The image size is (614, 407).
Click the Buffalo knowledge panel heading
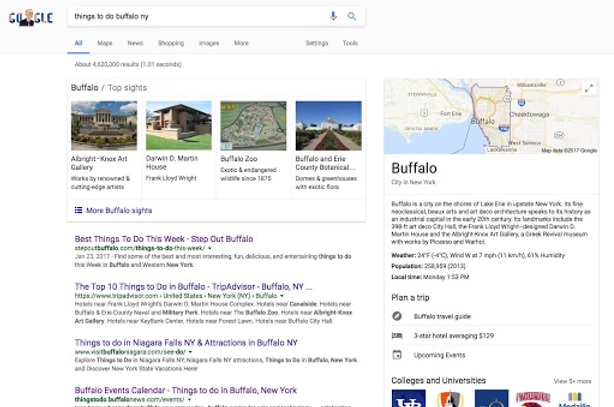pyautogui.click(x=414, y=168)
